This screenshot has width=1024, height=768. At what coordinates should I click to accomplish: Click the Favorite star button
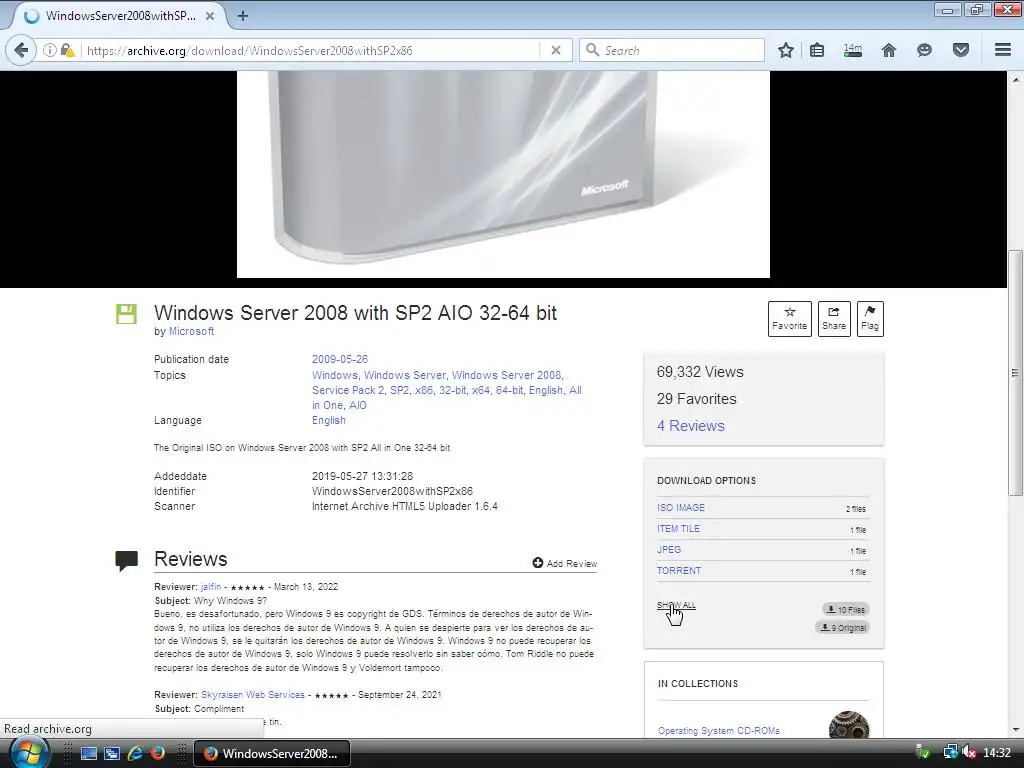(790, 319)
